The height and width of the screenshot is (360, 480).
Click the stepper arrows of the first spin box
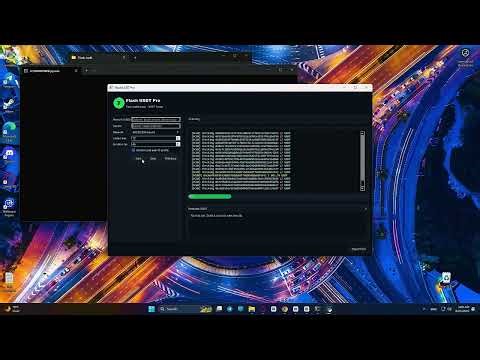click(x=178, y=138)
